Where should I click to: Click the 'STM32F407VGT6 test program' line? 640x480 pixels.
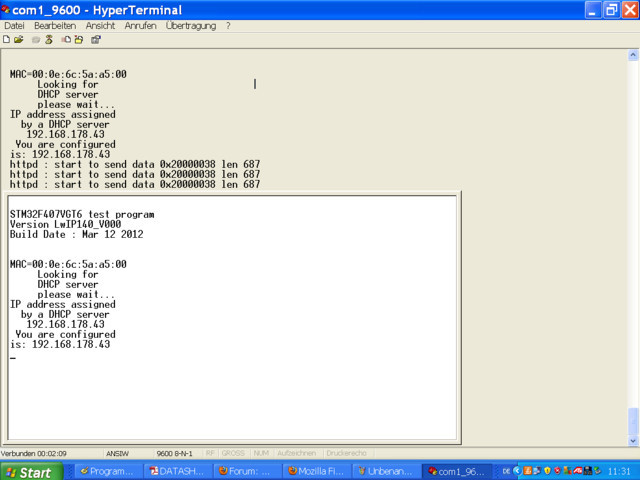tap(82, 214)
